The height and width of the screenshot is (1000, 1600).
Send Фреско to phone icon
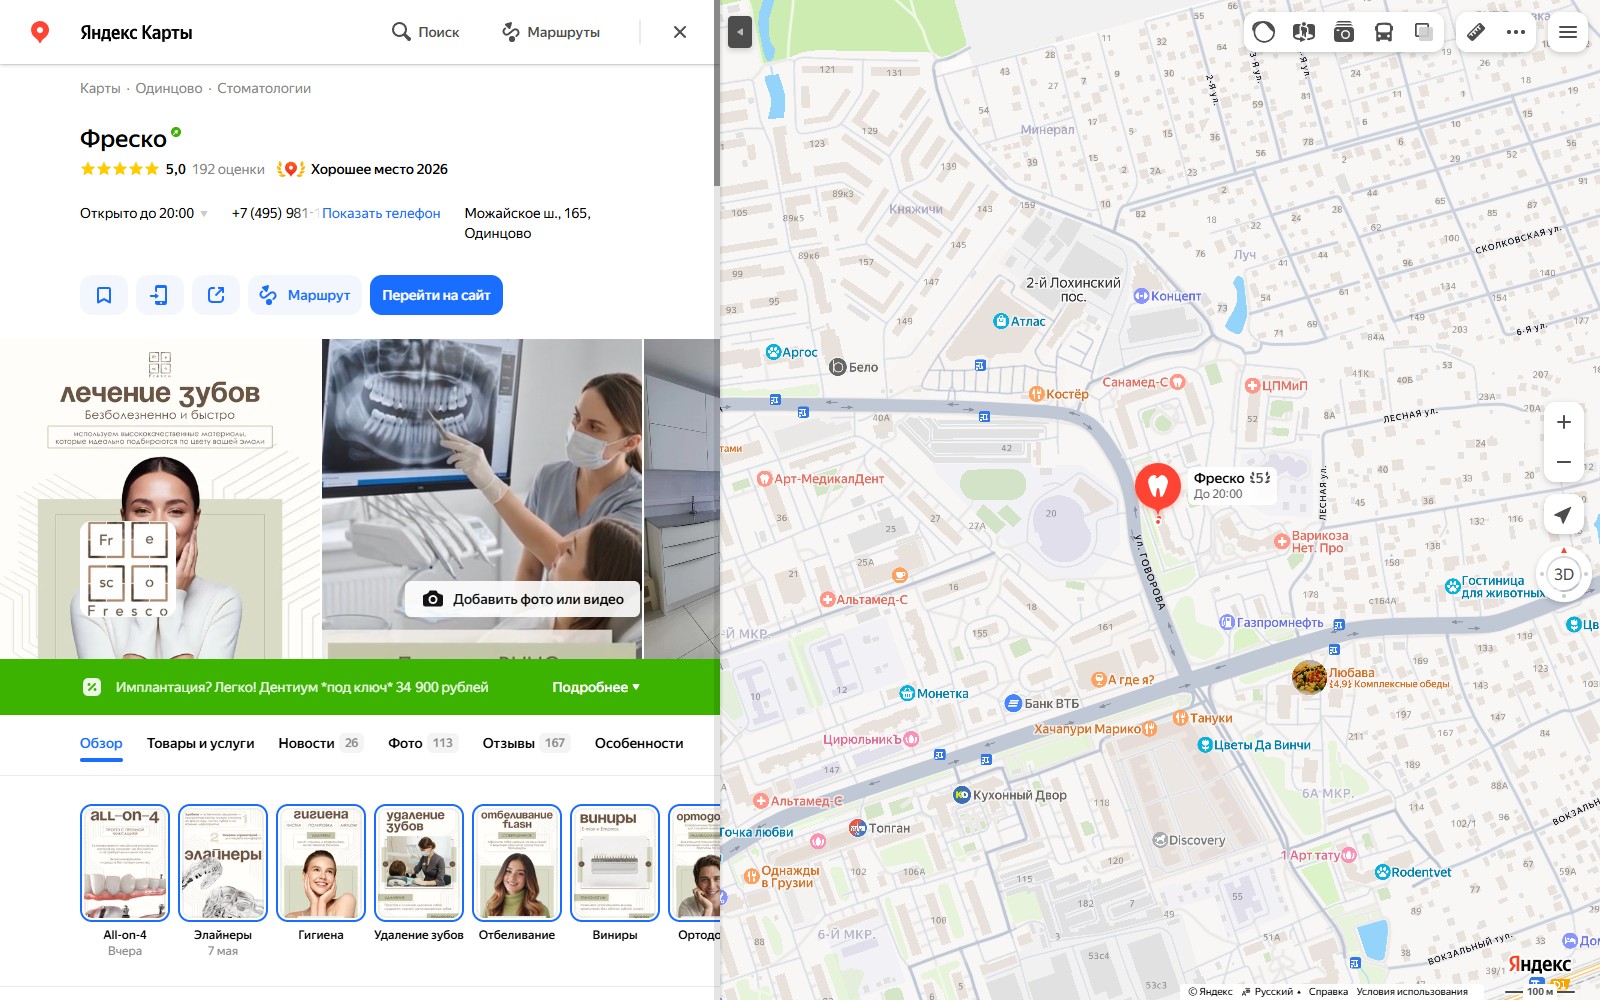tap(160, 295)
